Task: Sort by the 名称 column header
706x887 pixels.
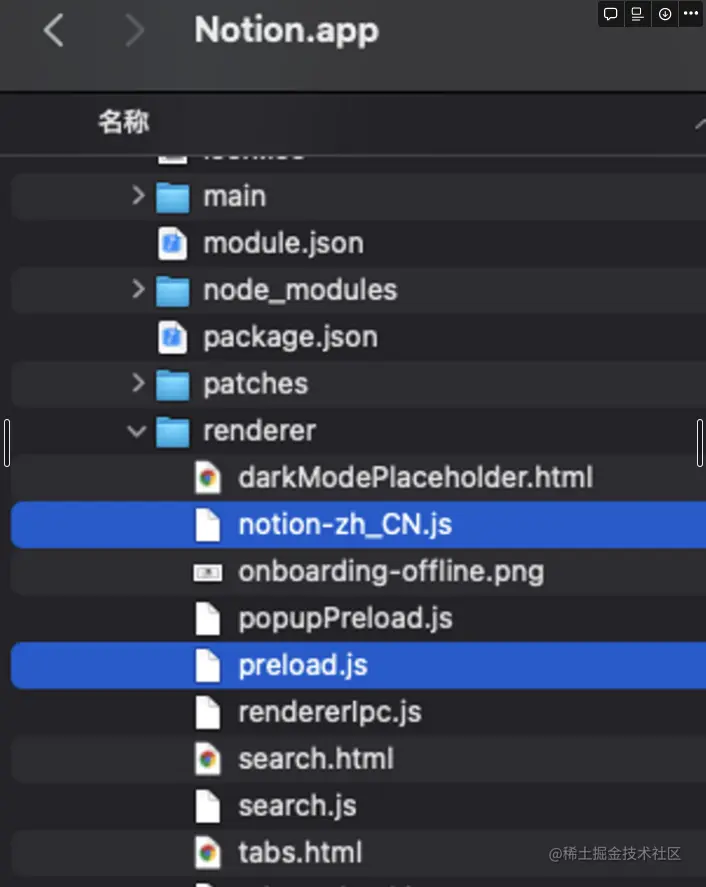Action: tap(124, 122)
